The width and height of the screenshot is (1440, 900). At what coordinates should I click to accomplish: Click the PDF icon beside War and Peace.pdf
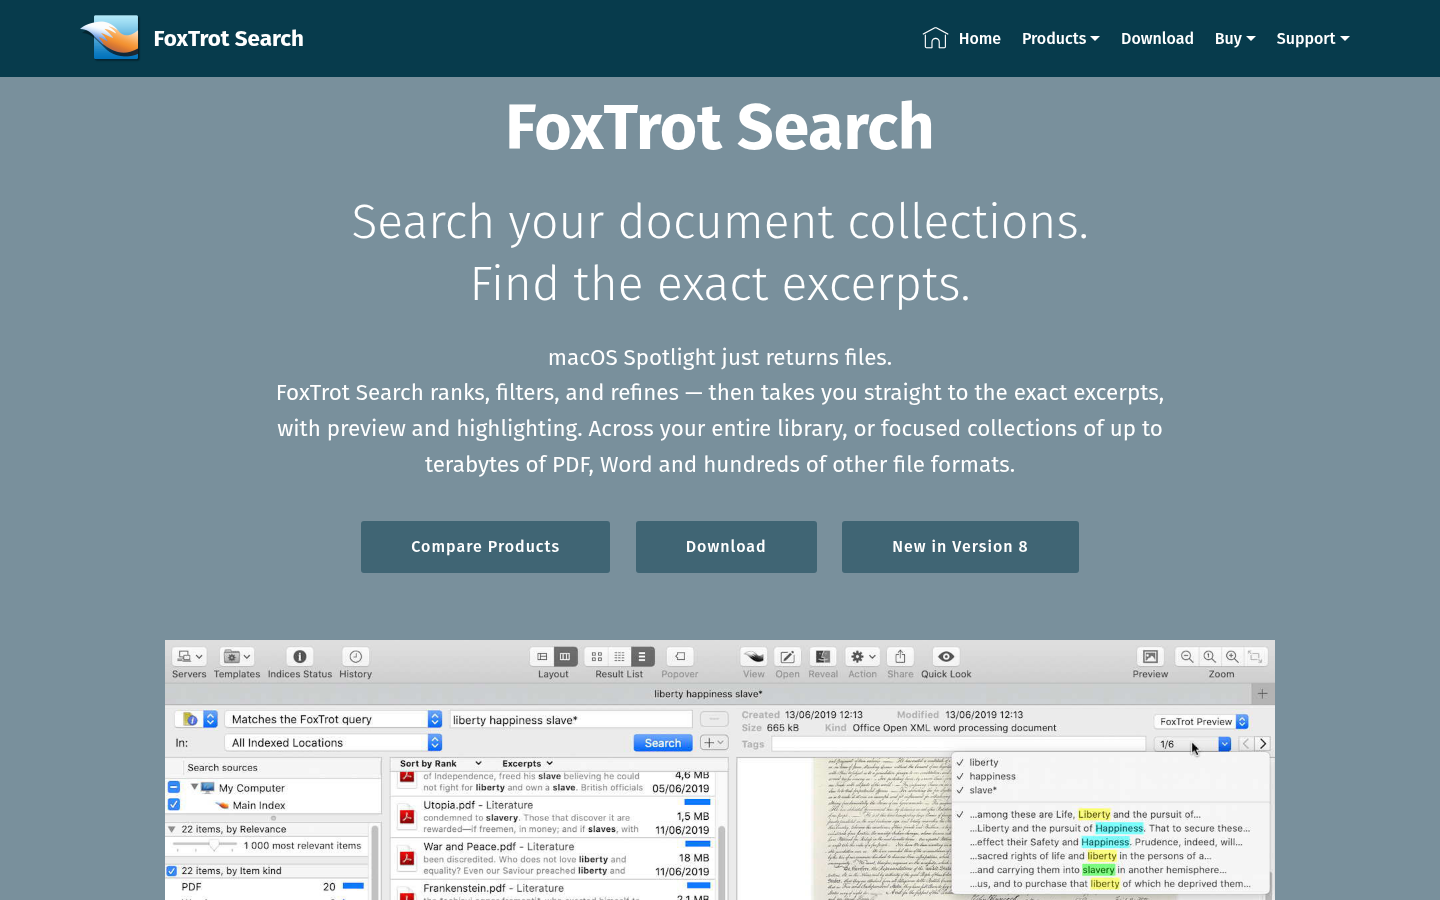click(x=407, y=858)
